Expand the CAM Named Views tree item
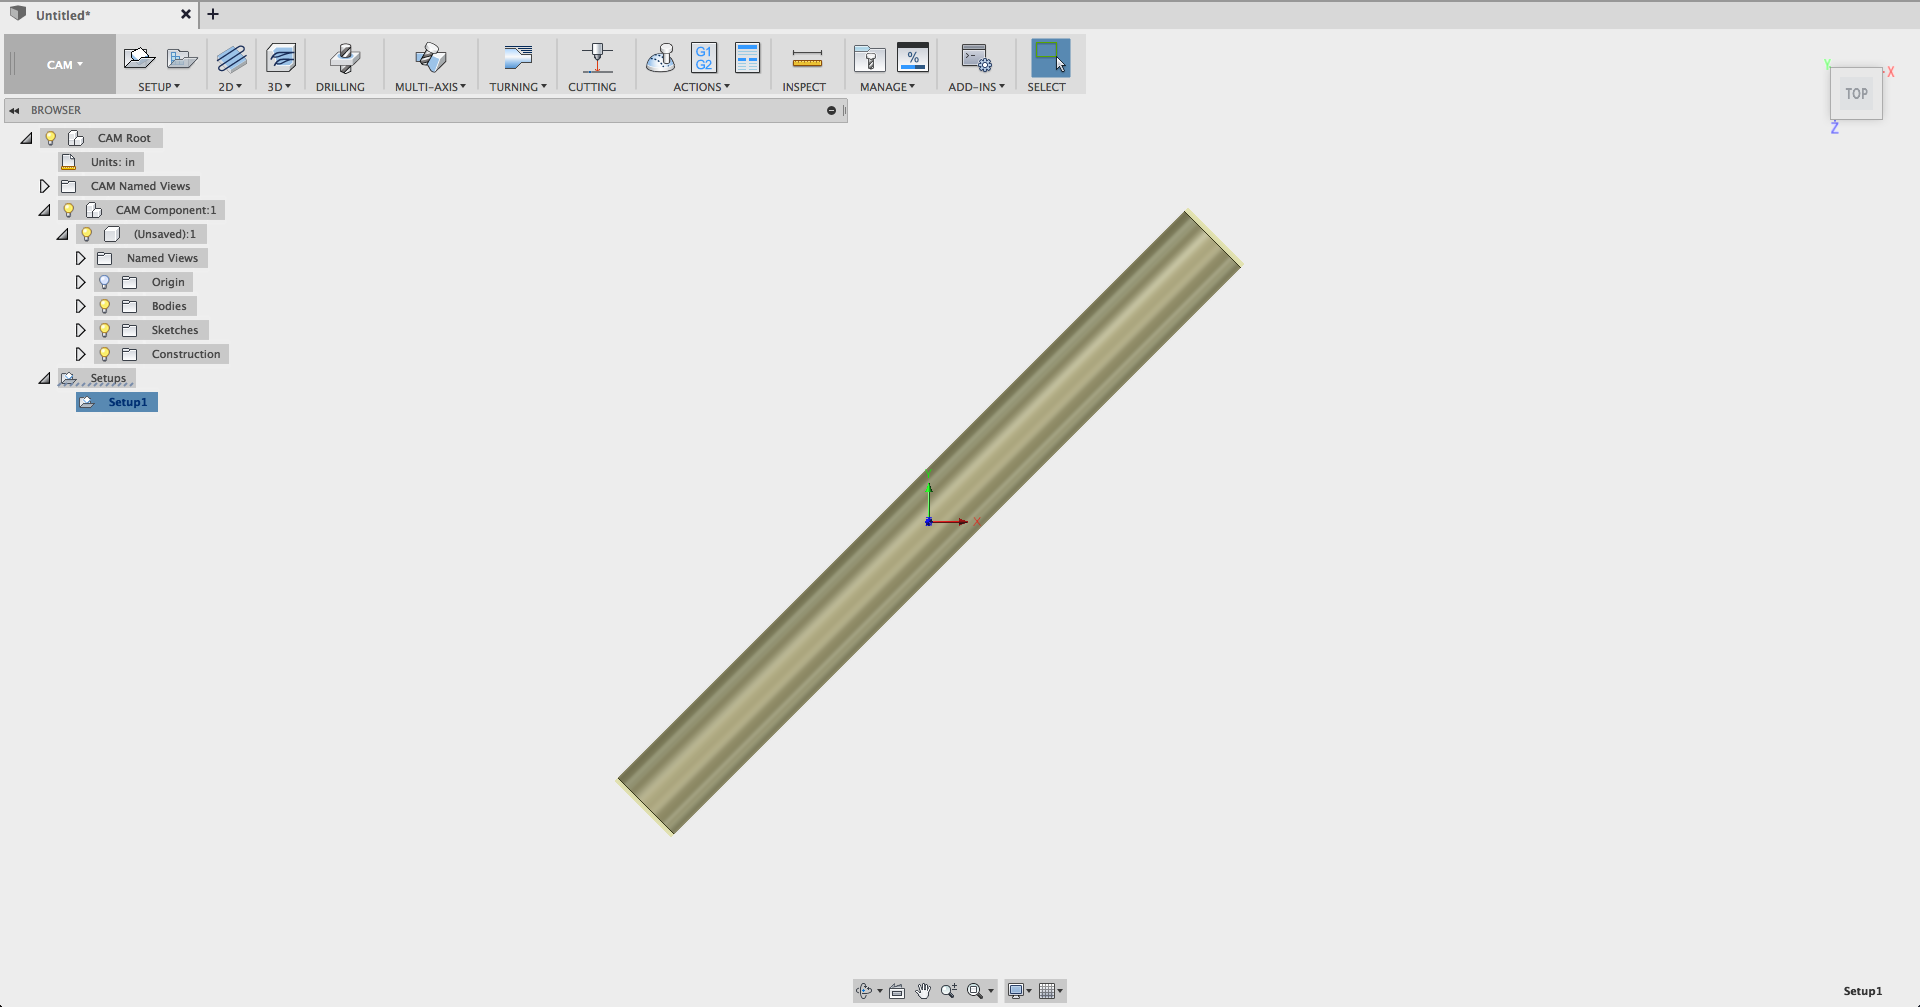The image size is (1920, 1007). coord(44,185)
